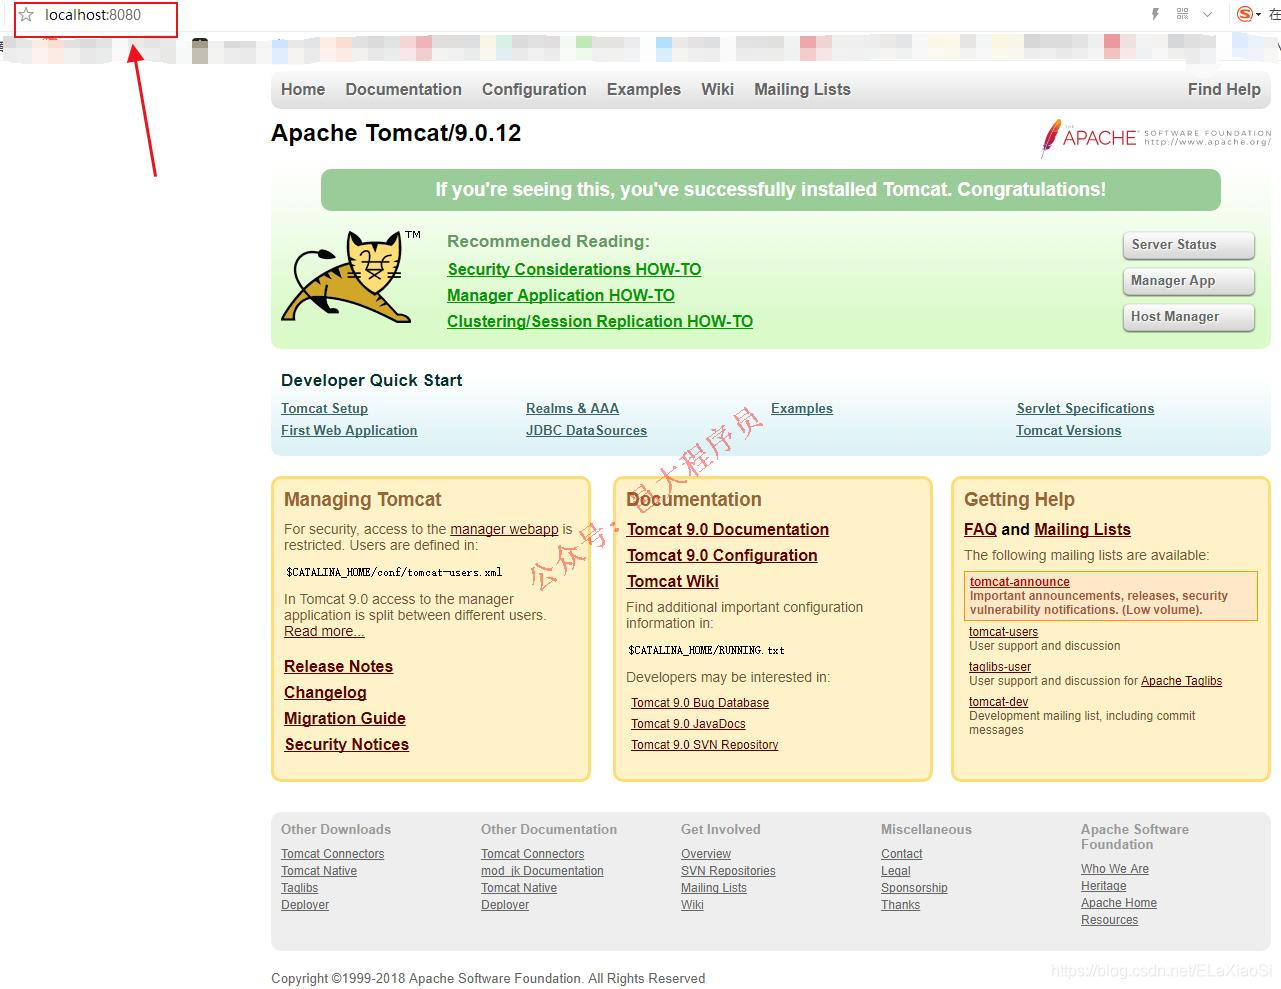Open Tomcat Connectors under Other Downloads
This screenshot has height=989, width=1281.
point(332,854)
